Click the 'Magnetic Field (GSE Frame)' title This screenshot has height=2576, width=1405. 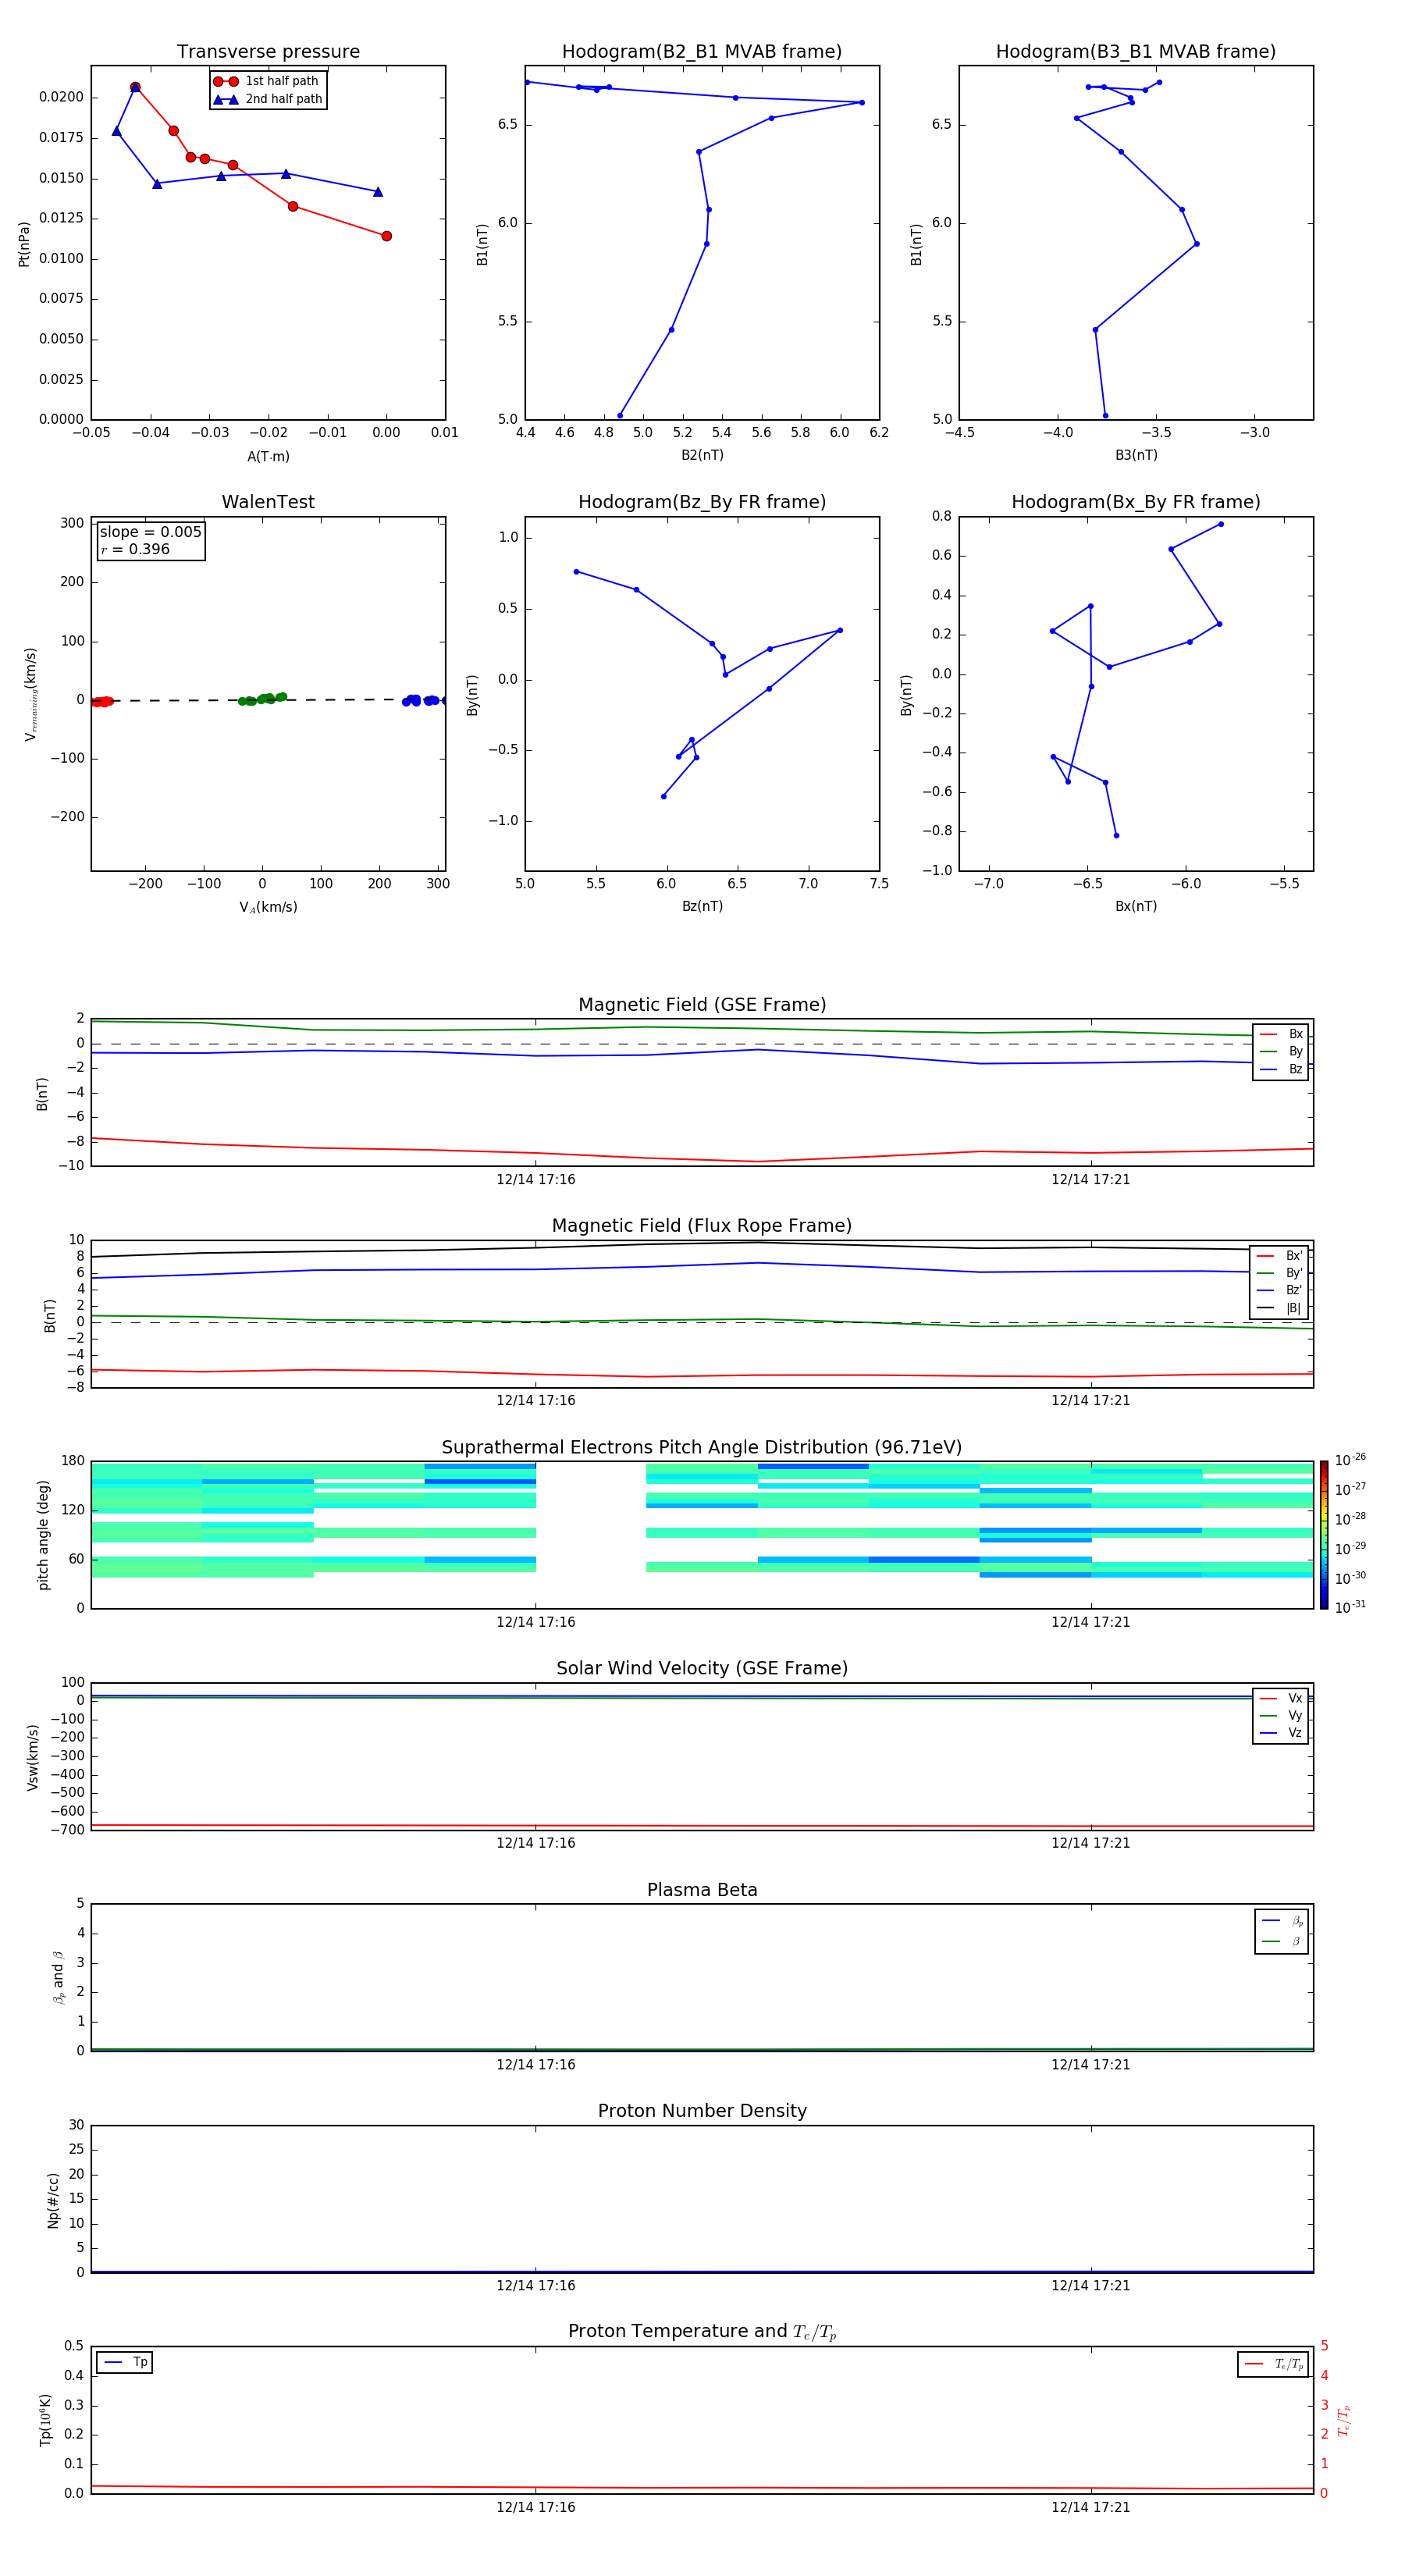click(702, 1005)
